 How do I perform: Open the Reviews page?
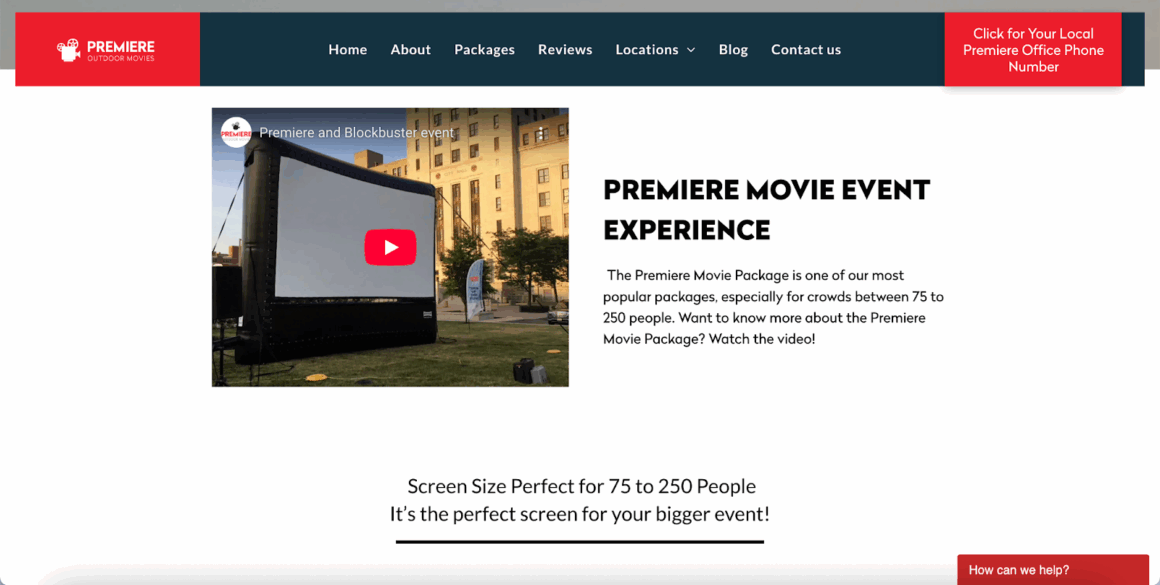click(x=565, y=50)
